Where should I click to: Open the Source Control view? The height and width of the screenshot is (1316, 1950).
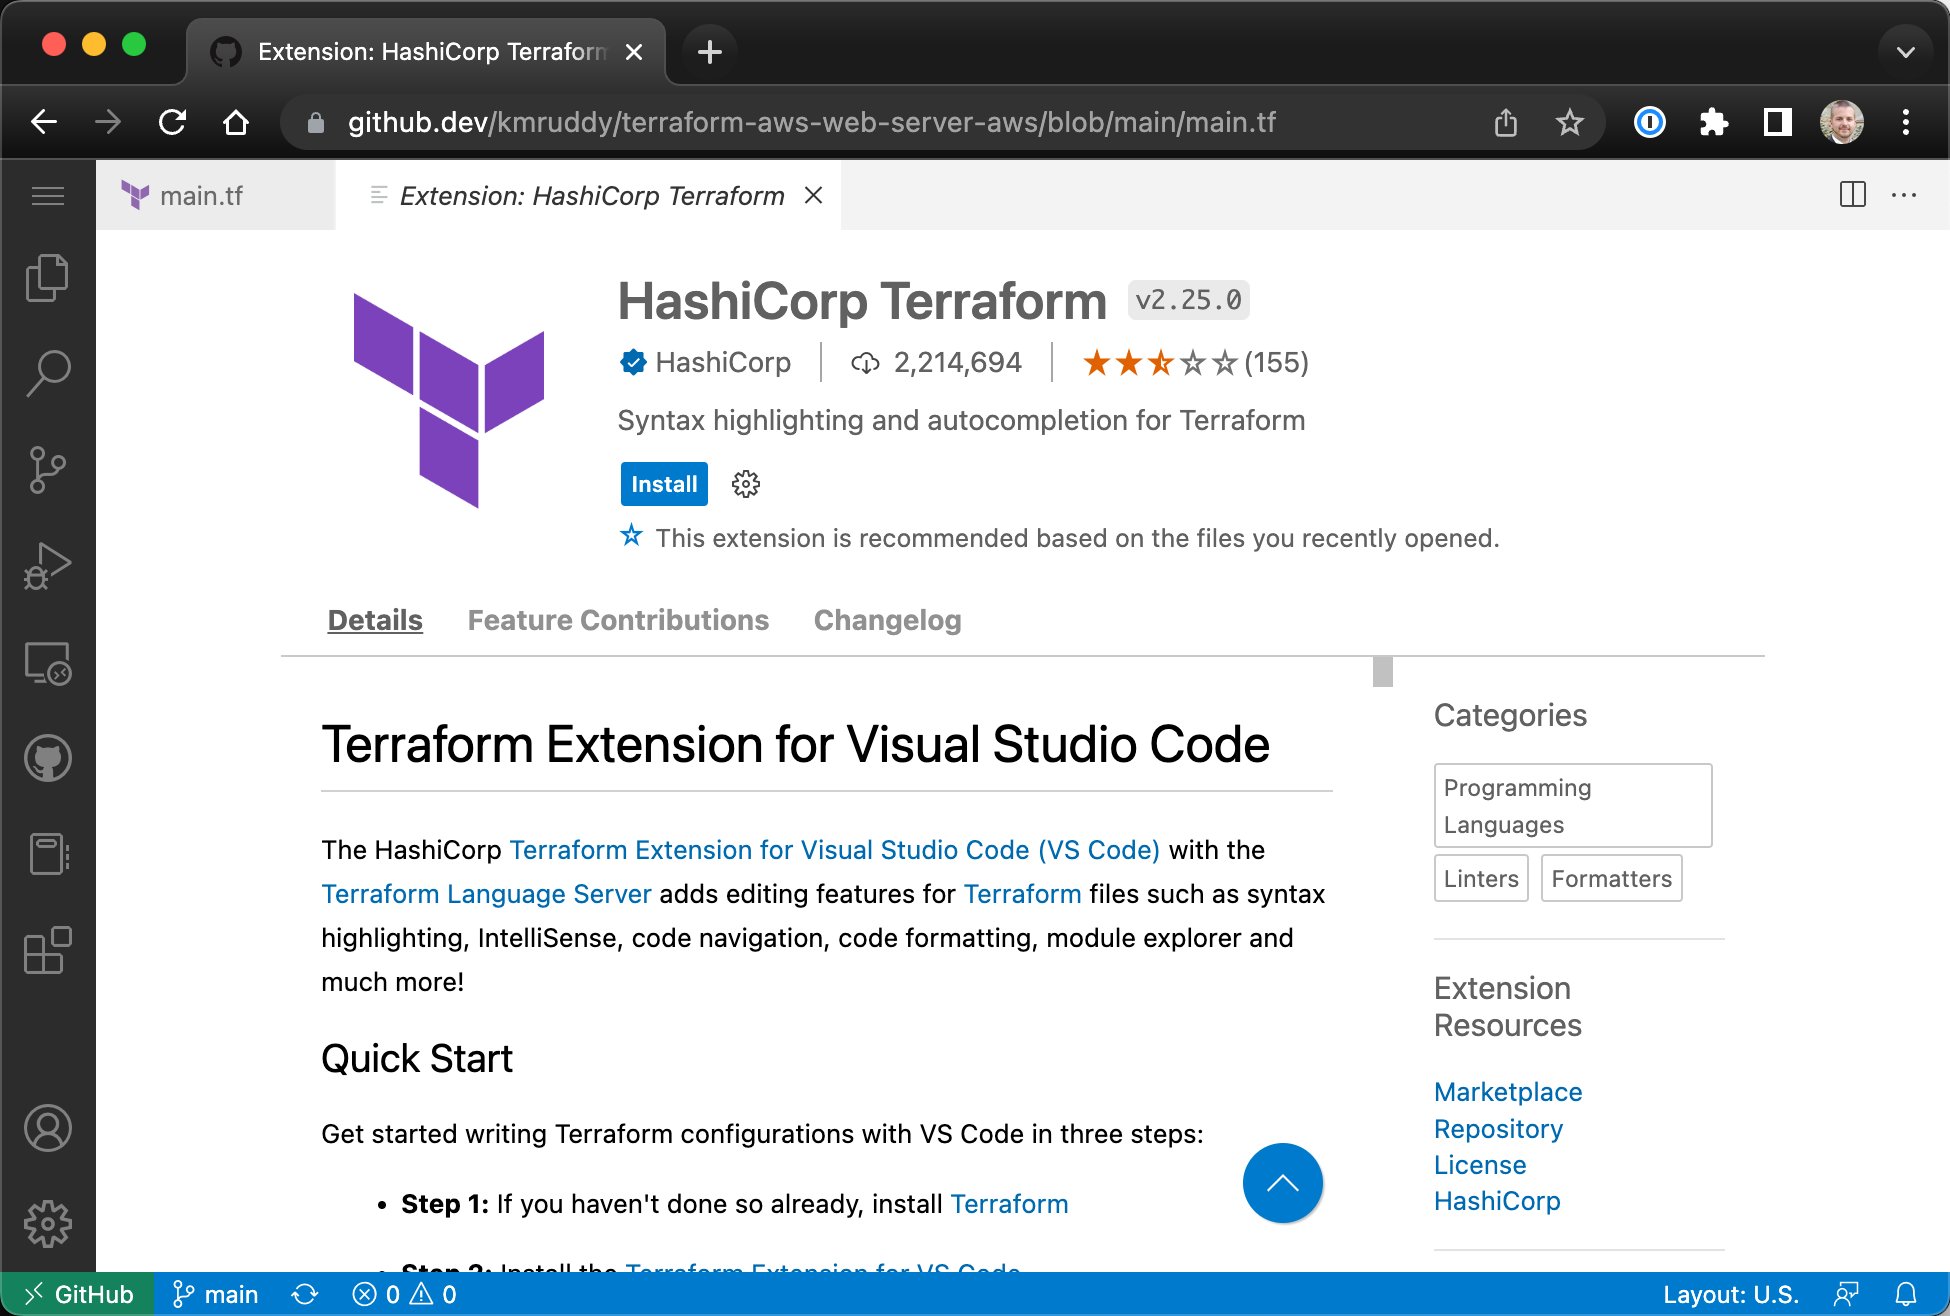tap(47, 467)
